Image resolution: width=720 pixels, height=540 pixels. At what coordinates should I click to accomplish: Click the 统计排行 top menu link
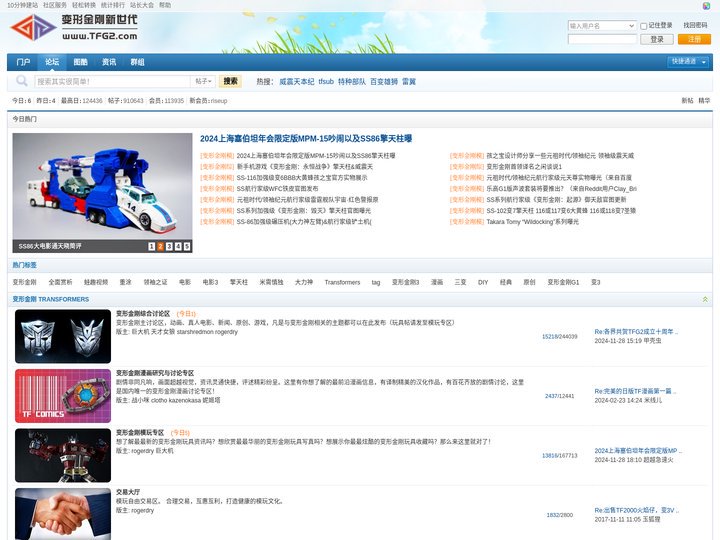tap(113, 6)
